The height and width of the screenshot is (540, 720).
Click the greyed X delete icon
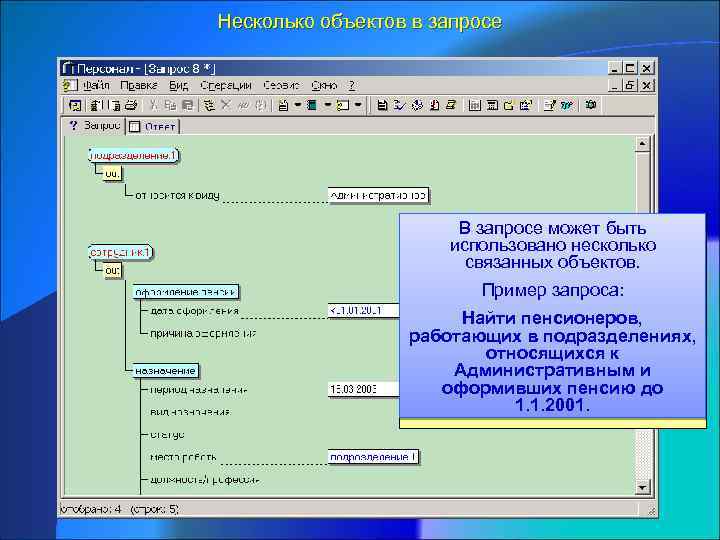point(225,106)
